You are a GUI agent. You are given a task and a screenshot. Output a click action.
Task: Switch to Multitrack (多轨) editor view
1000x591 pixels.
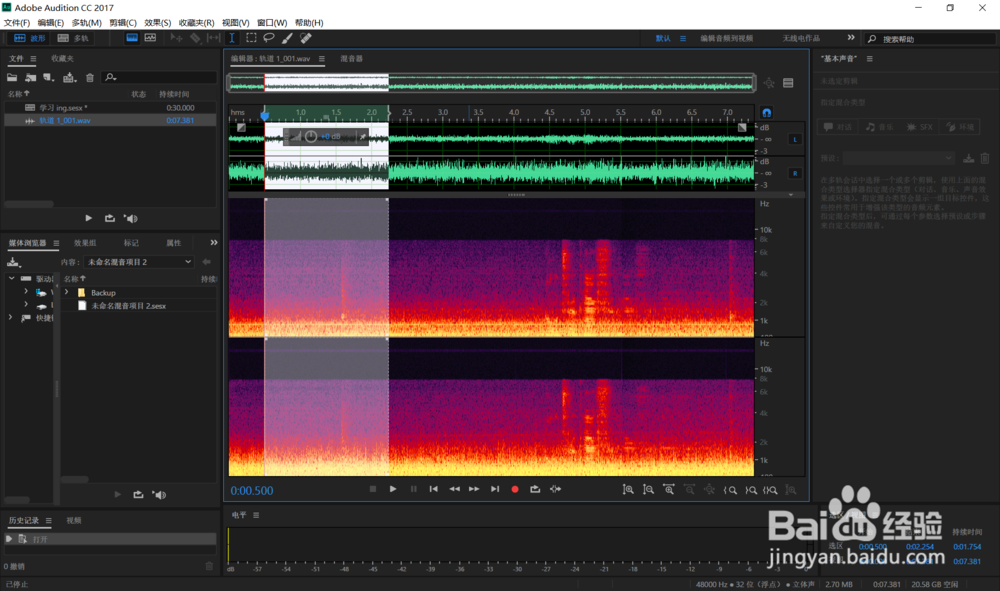tap(73, 38)
